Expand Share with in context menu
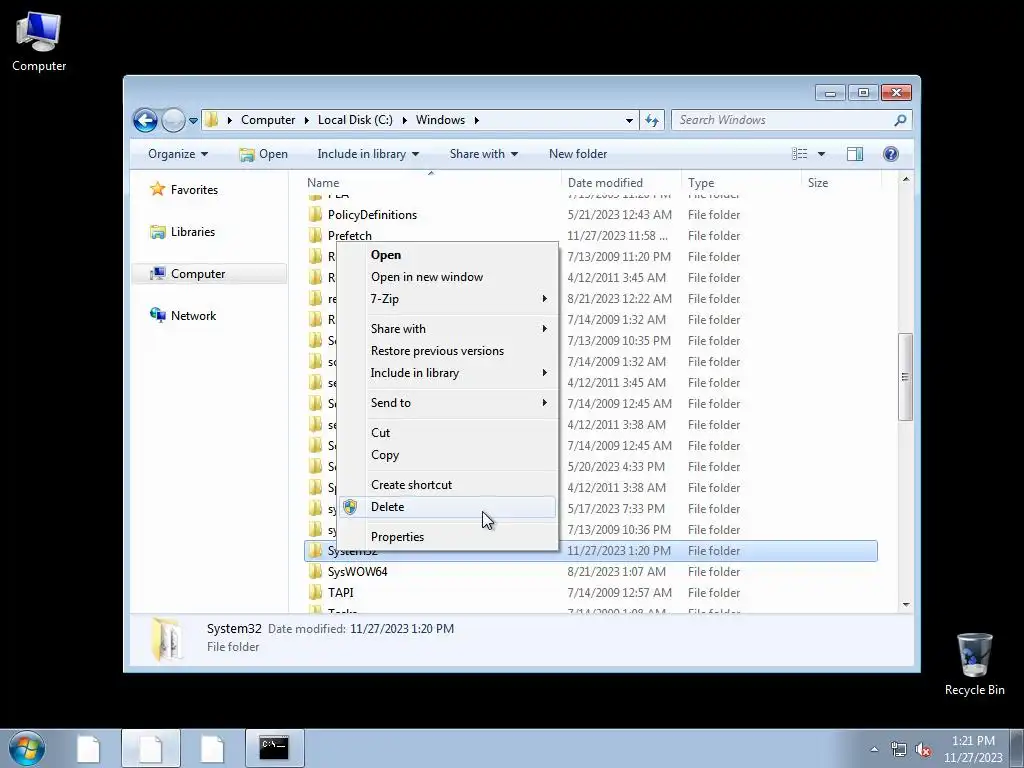The height and width of the screenshot is (768, 1024). click(447, 328)
